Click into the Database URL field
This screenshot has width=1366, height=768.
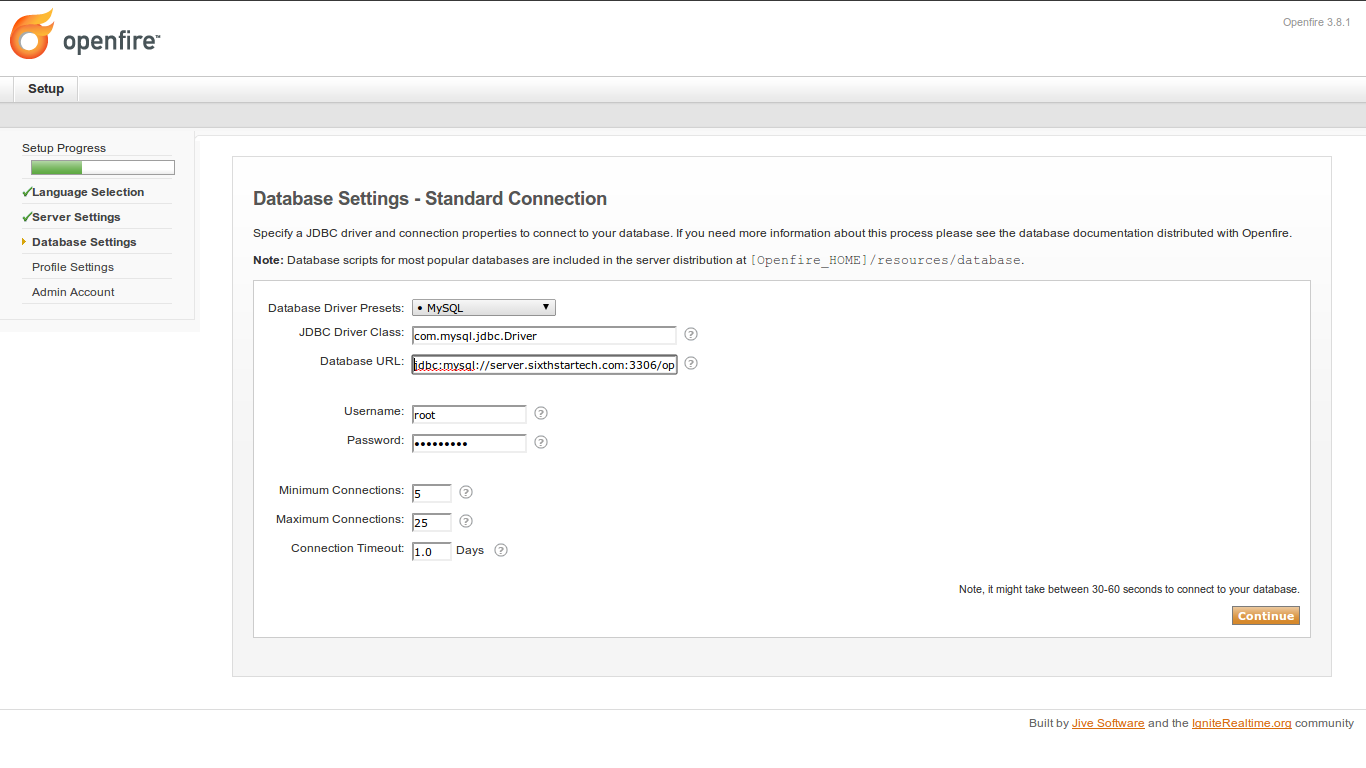coord(544,365)
